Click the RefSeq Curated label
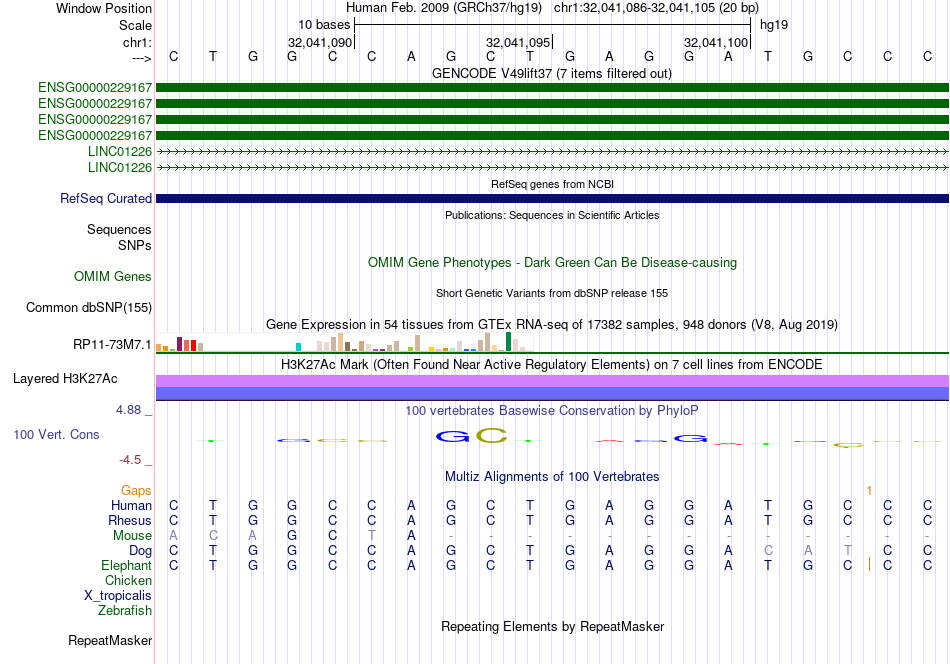The width and height of the screenshot is (950, 664). 105,199
